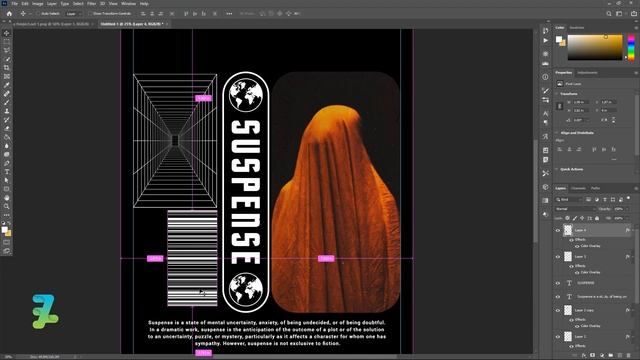Open the three-dots more align options

pos(229,13)
